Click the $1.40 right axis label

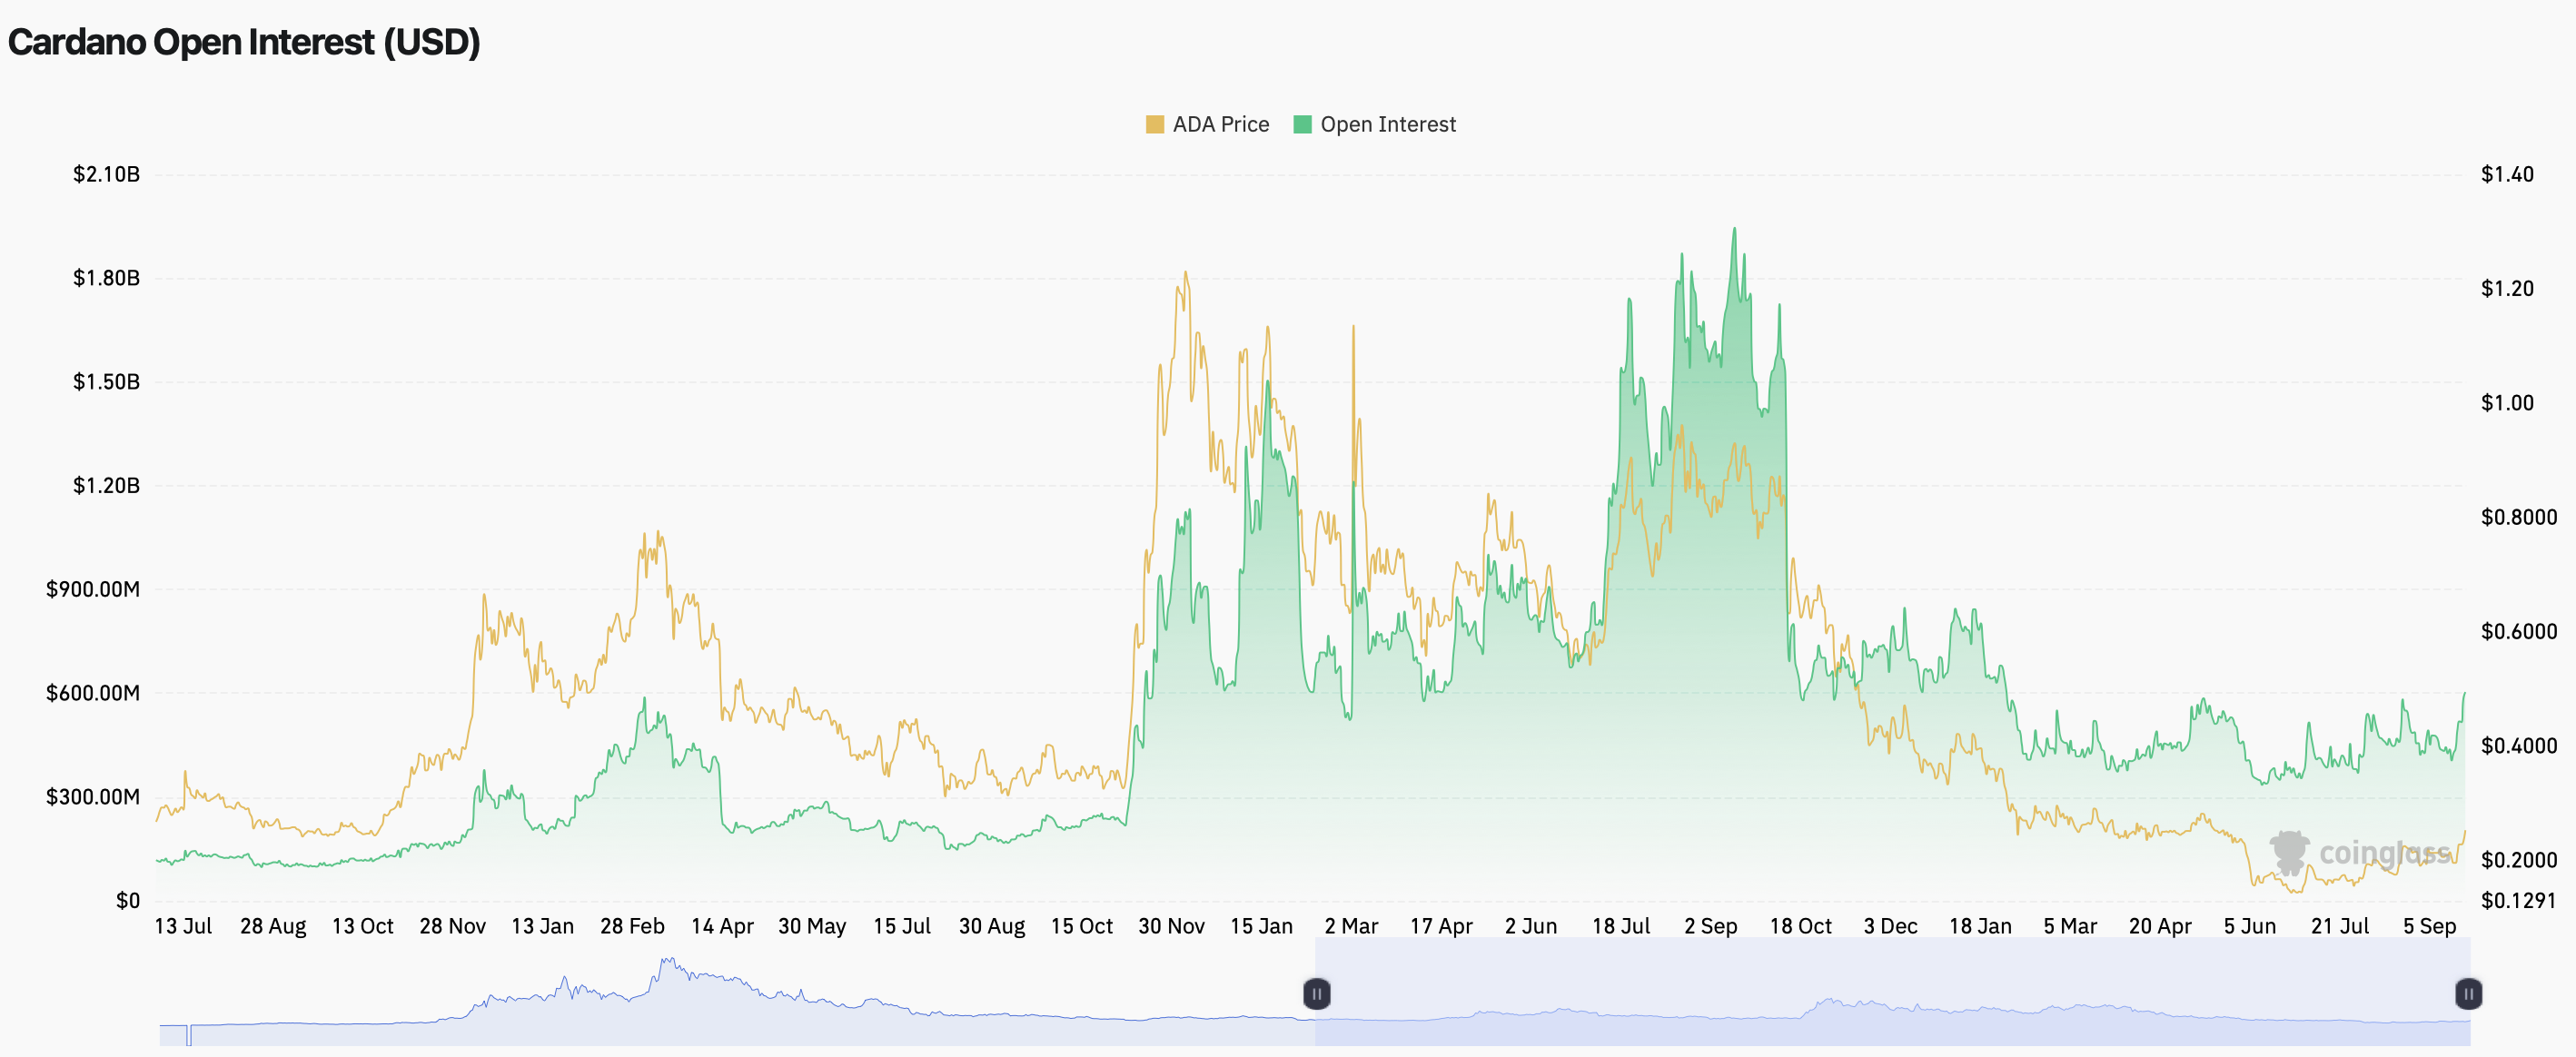coord(2507,174)
